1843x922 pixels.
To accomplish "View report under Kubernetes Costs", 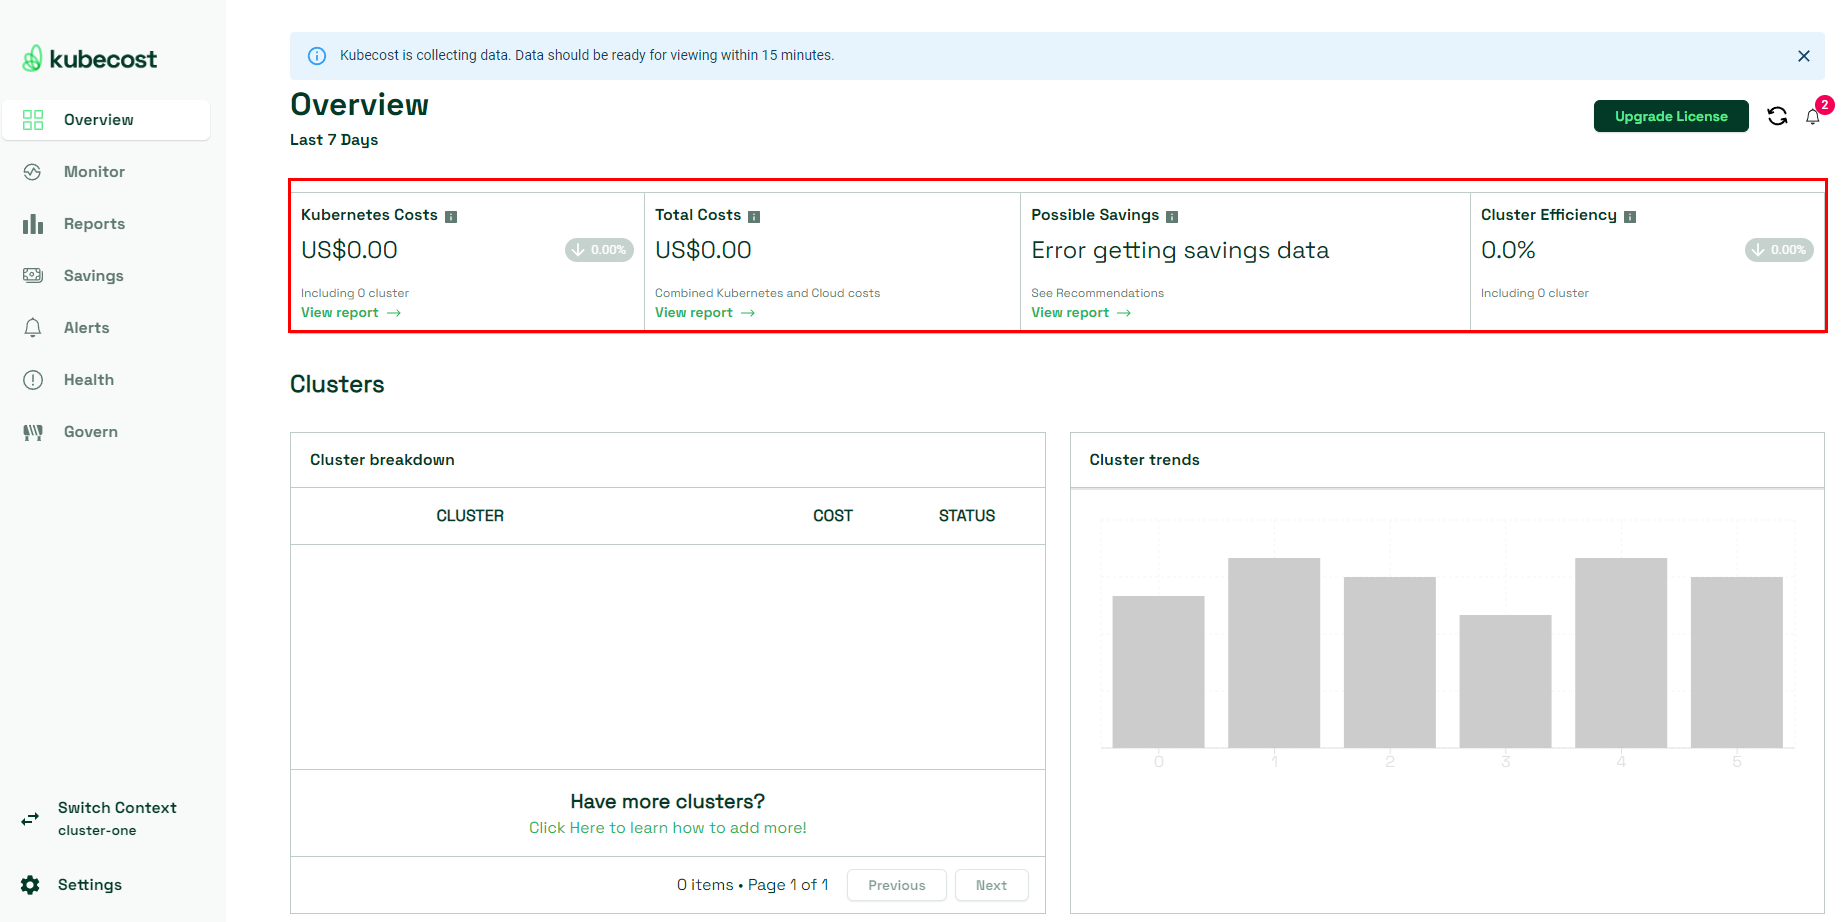I will pyautogui.click(x=351, y=313).
